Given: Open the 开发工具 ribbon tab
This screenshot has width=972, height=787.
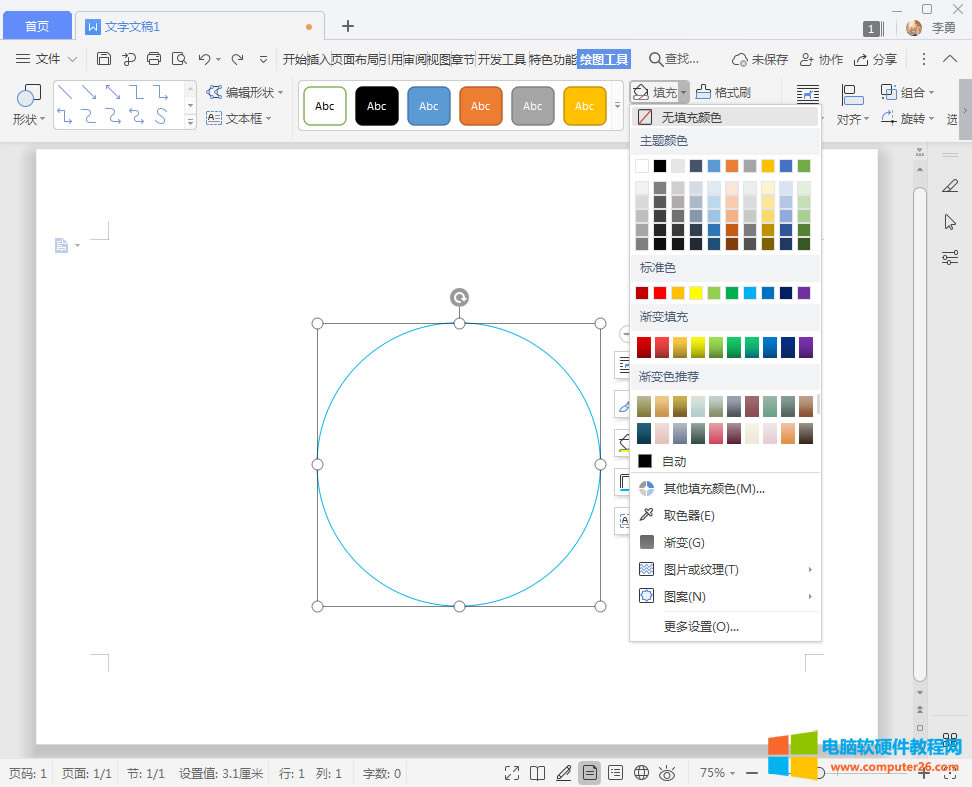Looking at the screenshot, I should (x=501, y=59).
